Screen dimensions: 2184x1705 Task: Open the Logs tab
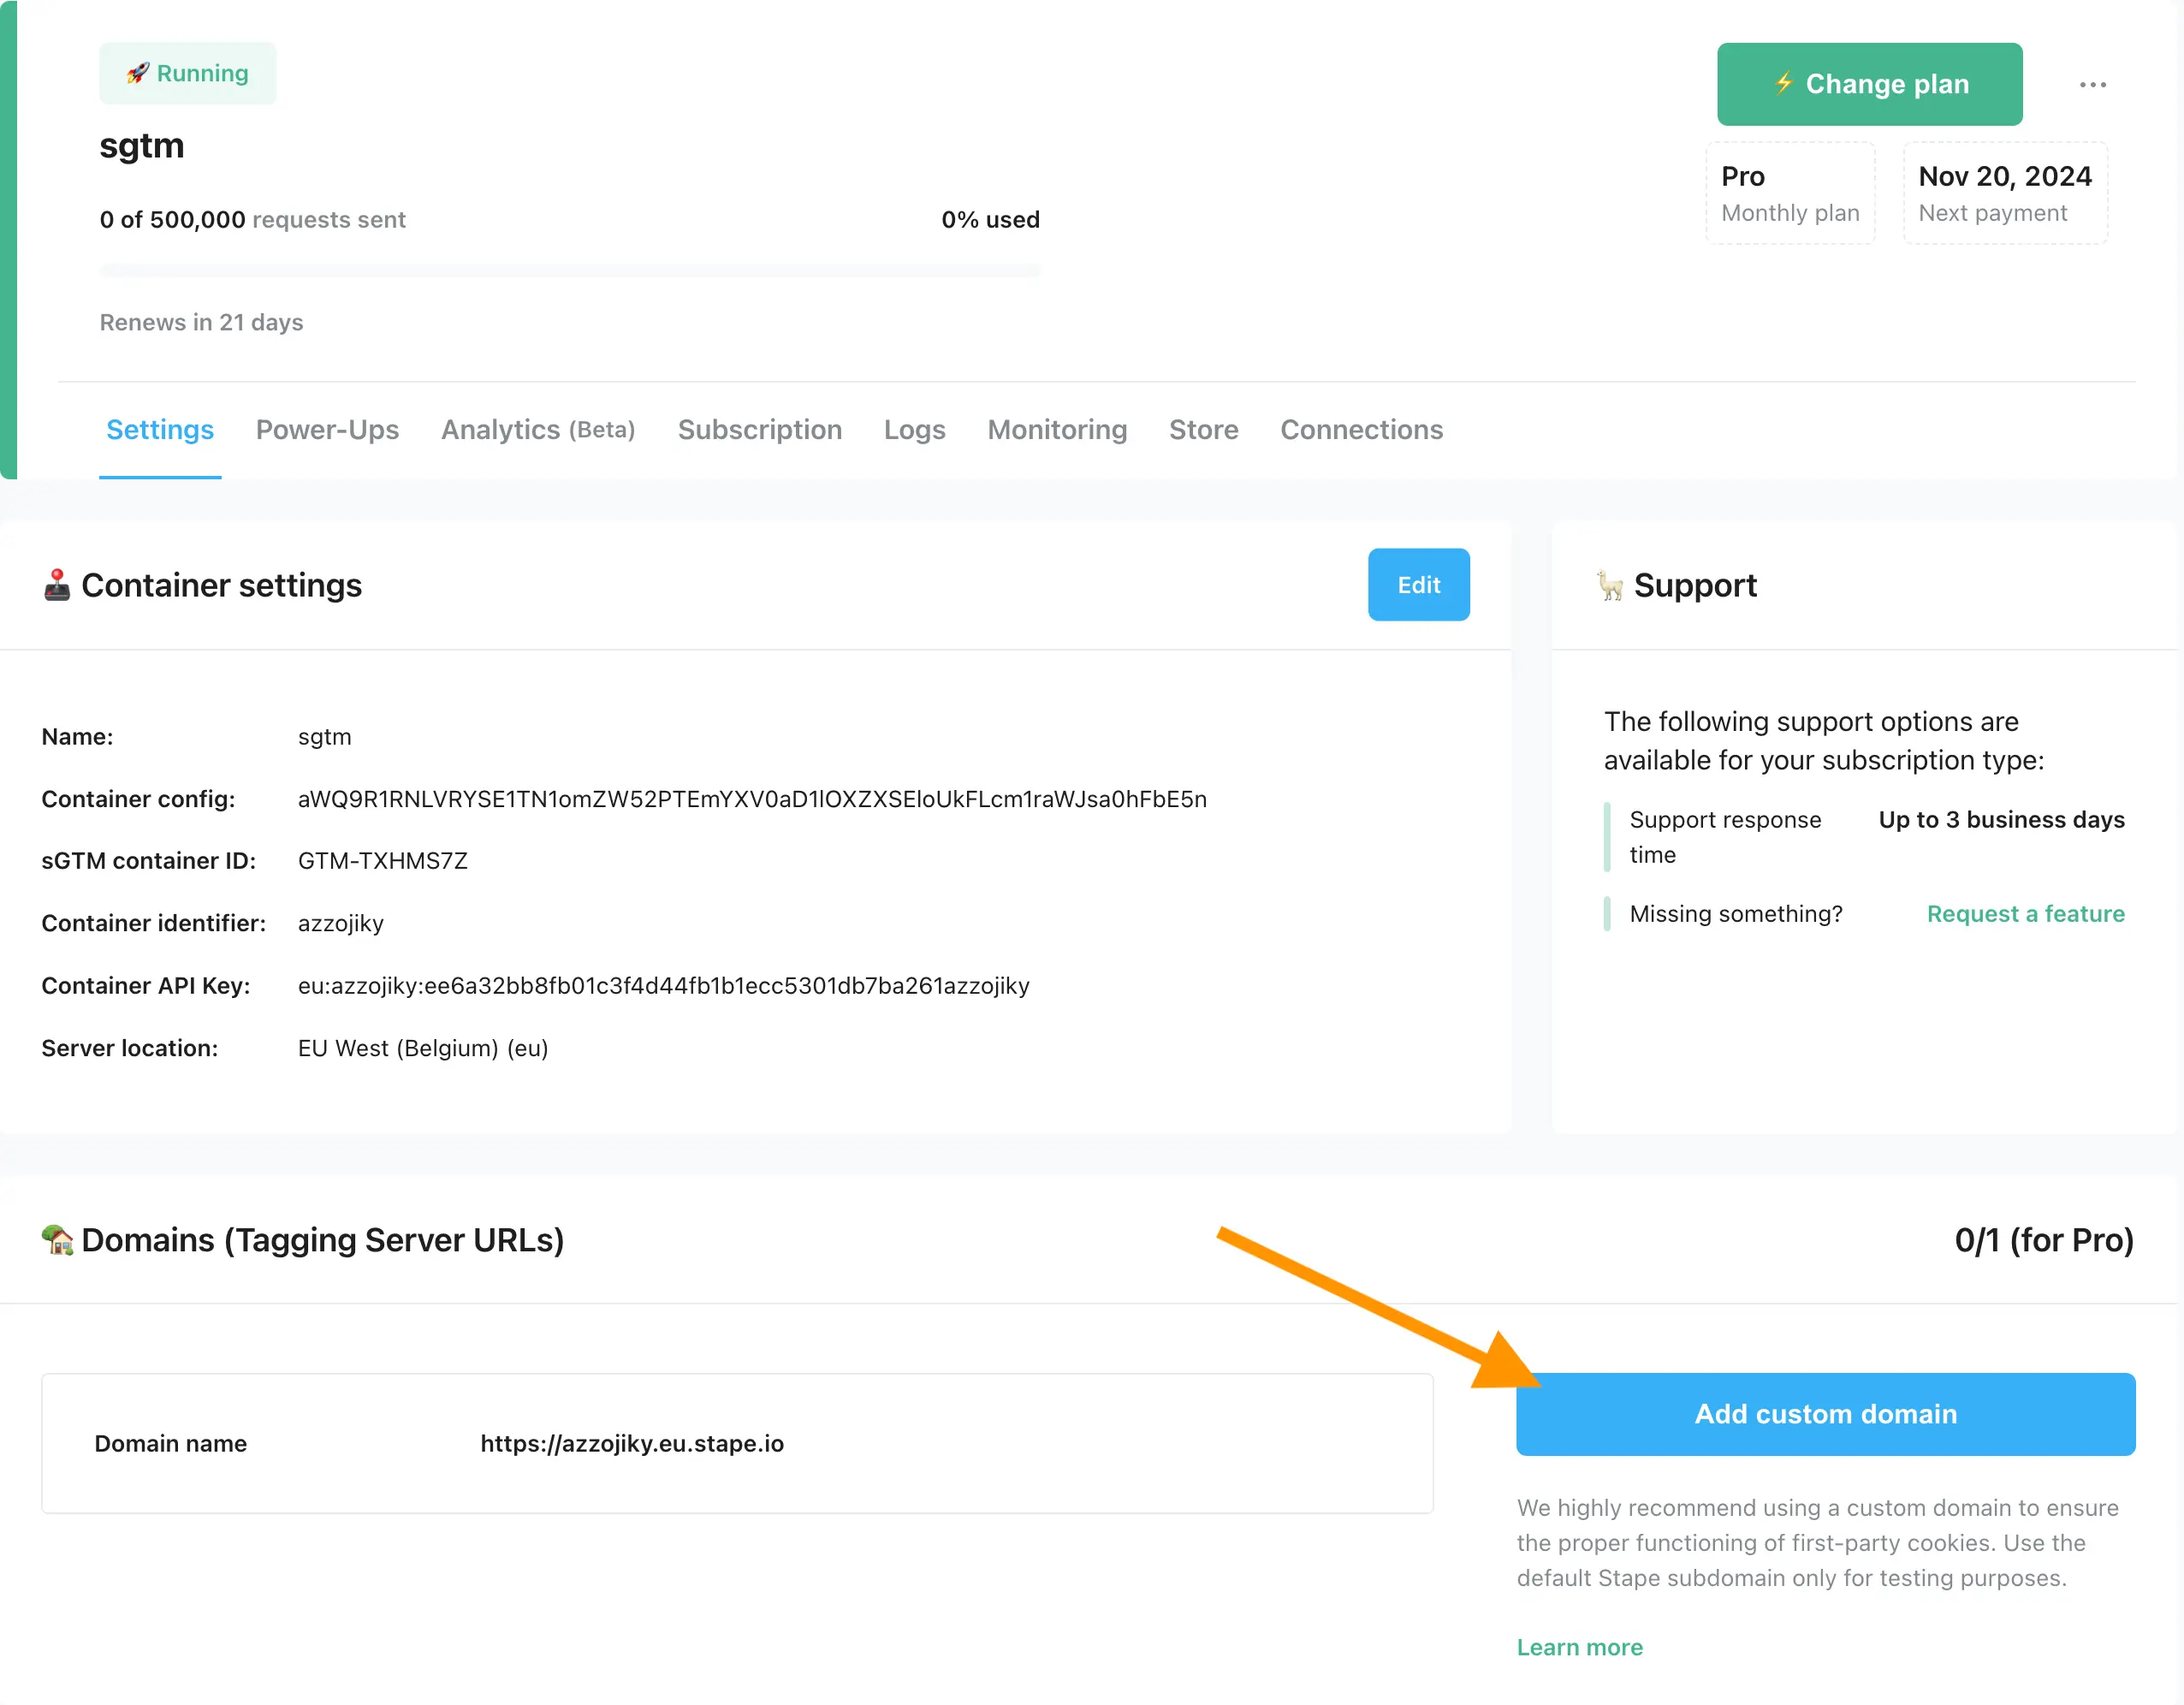pyautogui.click(x=914, y=430)
